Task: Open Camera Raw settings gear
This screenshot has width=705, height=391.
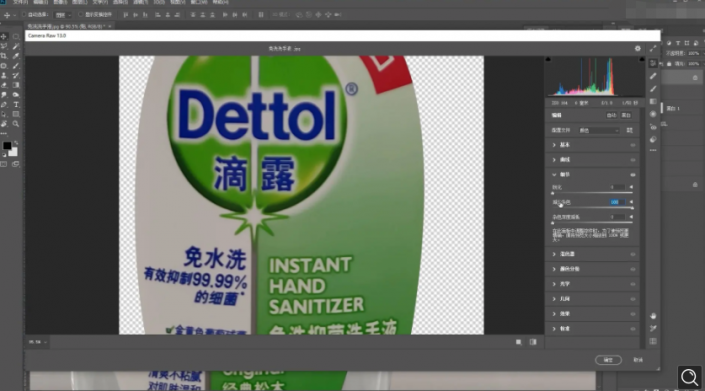Action: click(638, 49)
